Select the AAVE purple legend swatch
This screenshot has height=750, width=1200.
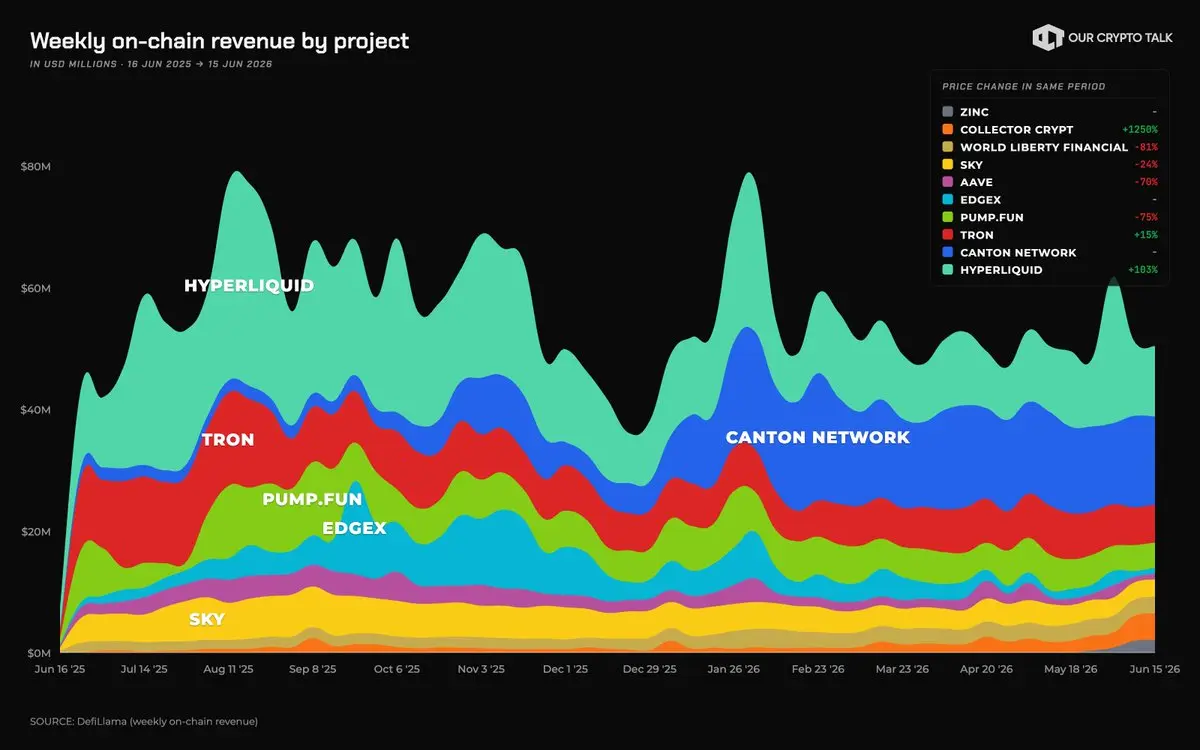(948, 182)
